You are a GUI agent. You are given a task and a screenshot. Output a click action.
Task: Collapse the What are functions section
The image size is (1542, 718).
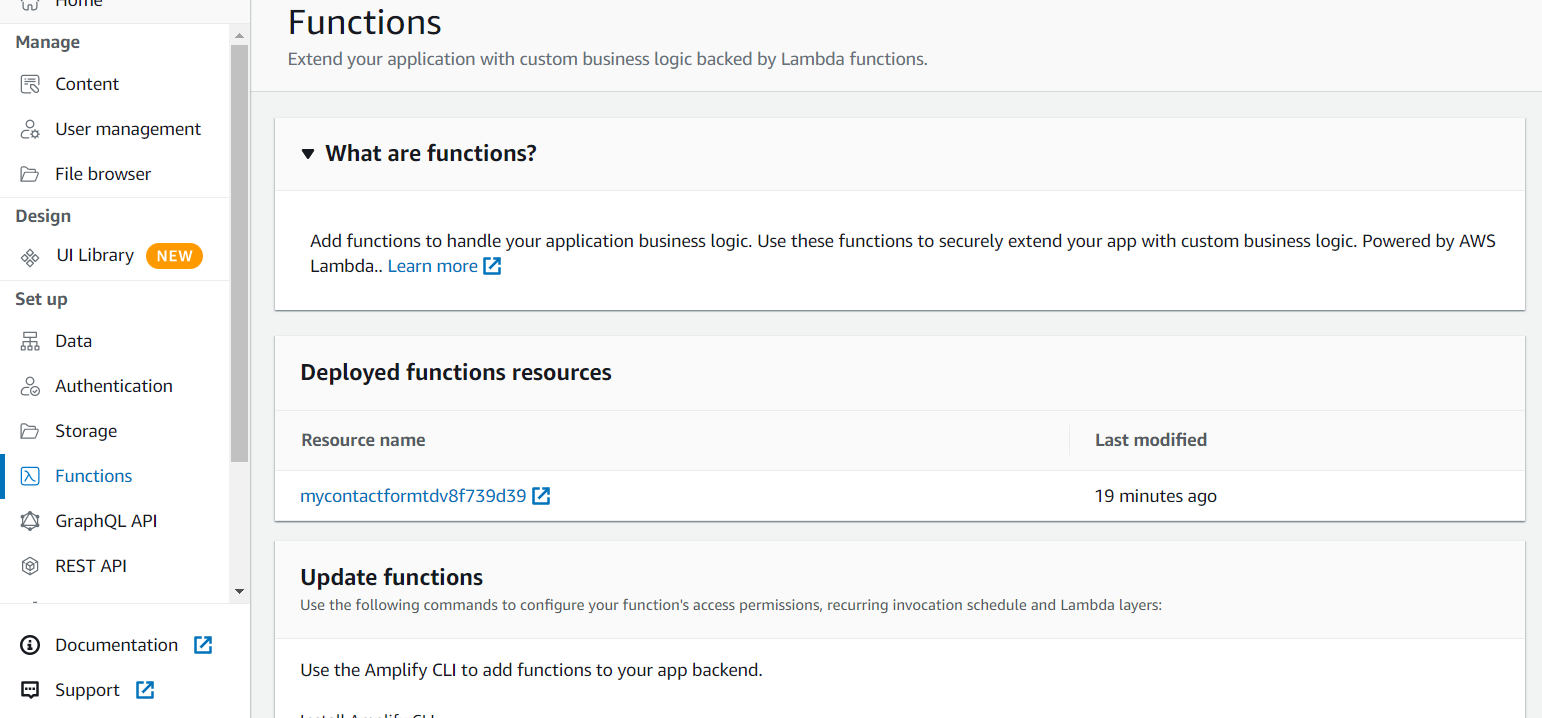click(308, 154)
